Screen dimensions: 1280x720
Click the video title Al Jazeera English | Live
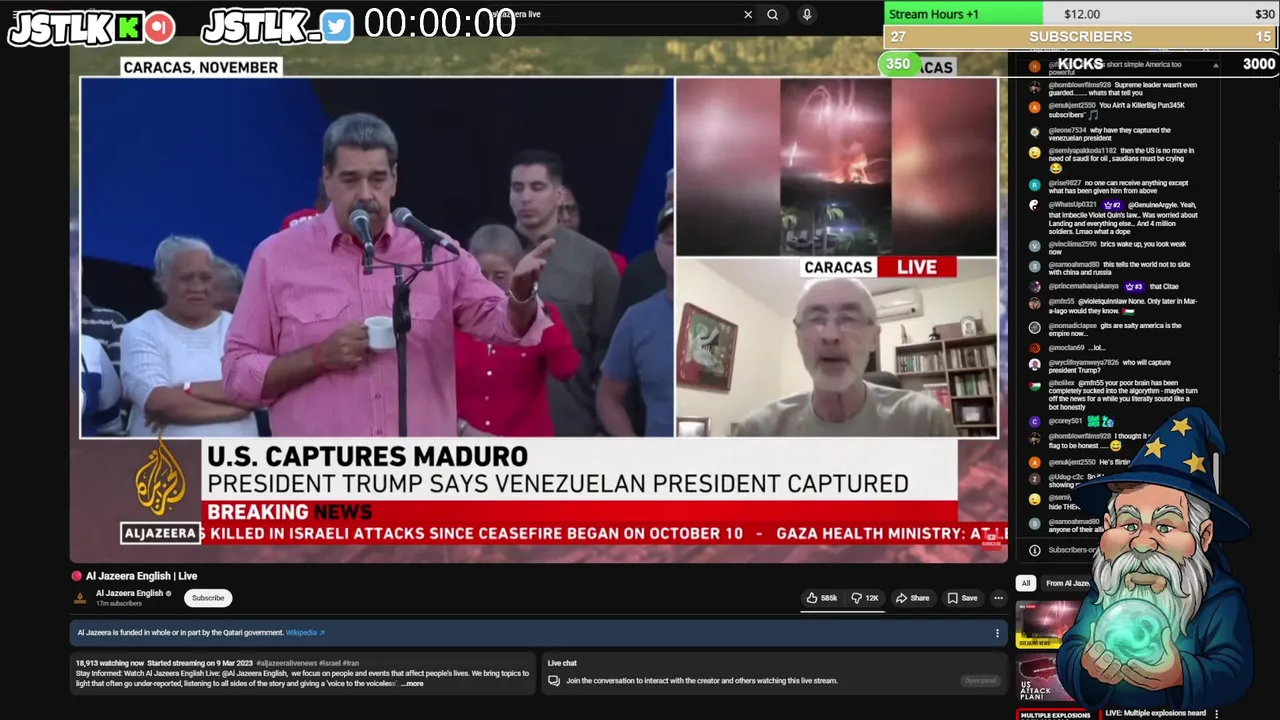(x=141, y=576)
